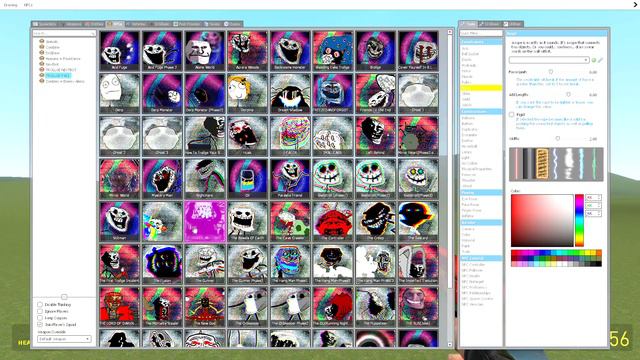Spawn the Derp Monster NPC

pos(162,93)
